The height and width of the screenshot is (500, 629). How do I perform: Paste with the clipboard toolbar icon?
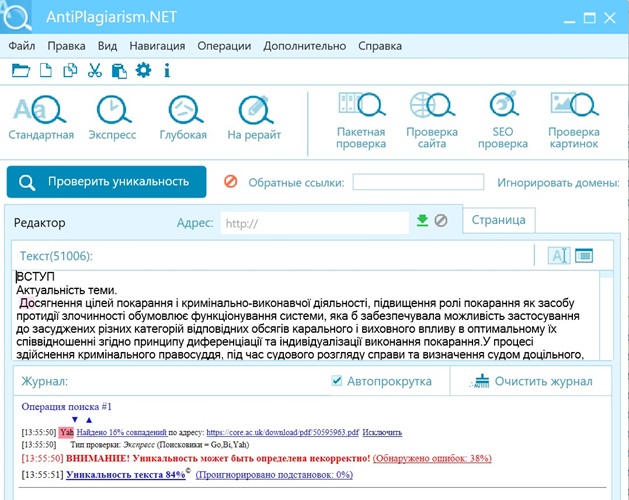[119, 71]
